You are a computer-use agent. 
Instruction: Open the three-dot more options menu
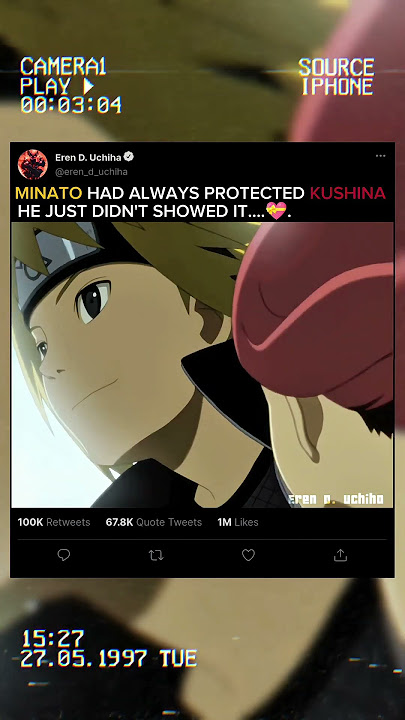[381, 156]
